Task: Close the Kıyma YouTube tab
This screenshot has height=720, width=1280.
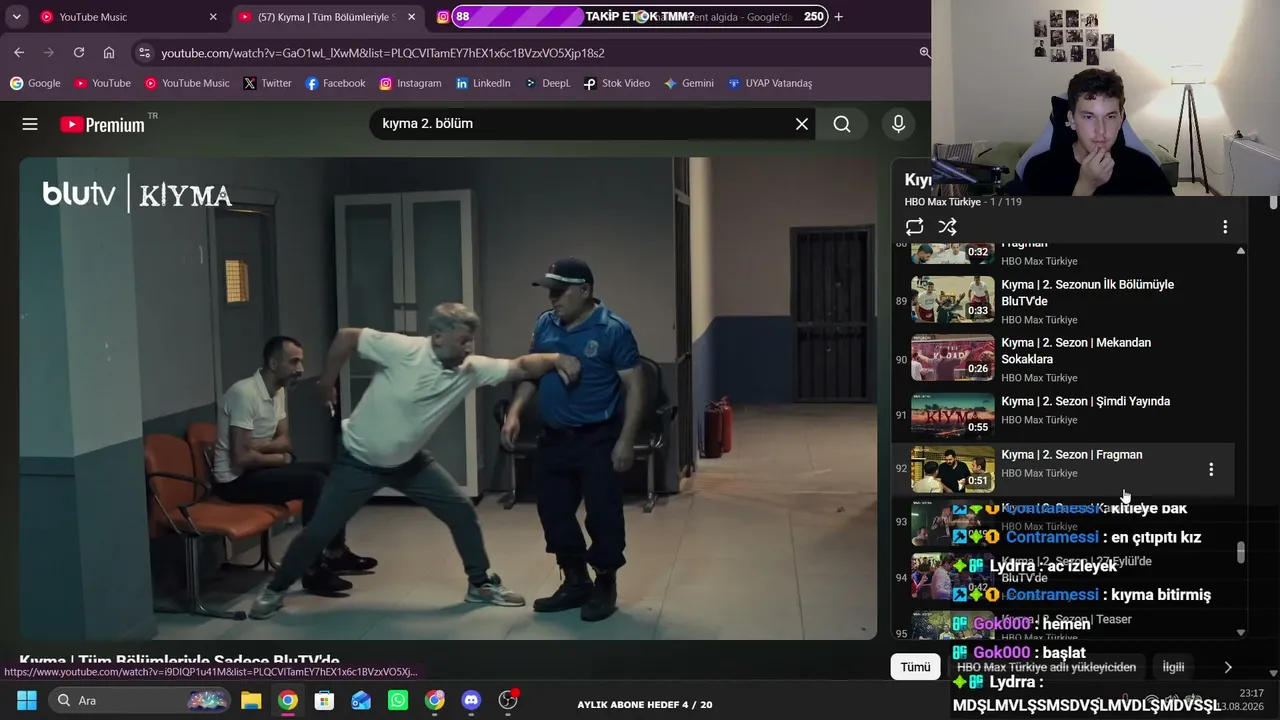Action: 411,17
